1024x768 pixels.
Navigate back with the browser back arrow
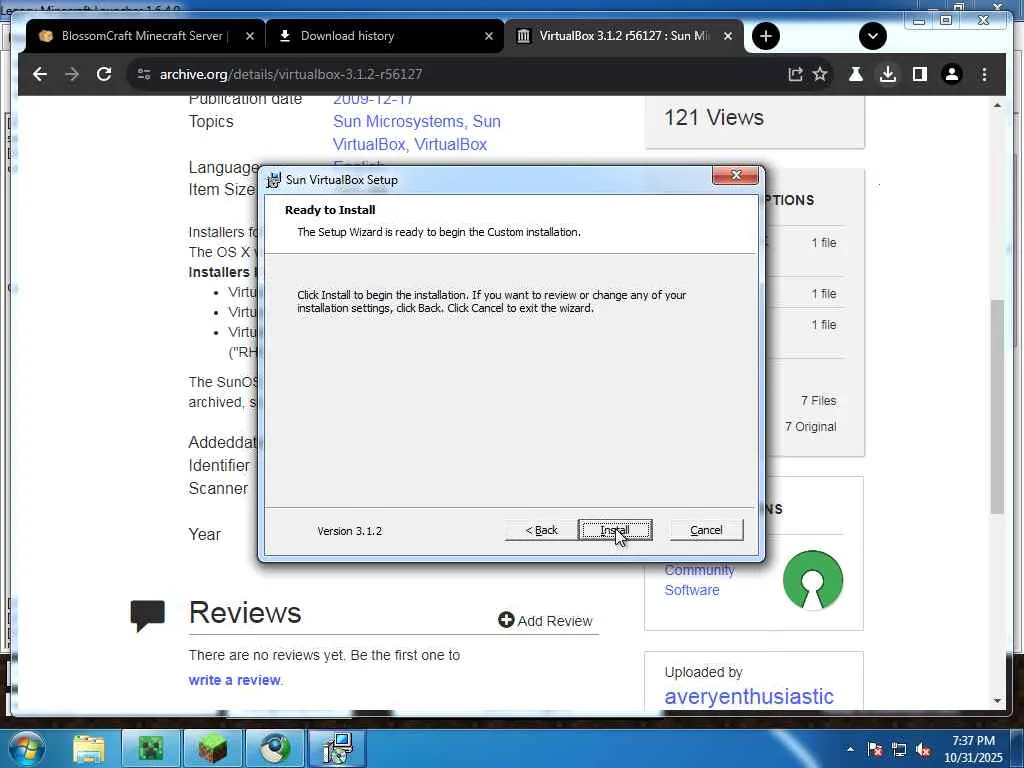click(40, 74)
